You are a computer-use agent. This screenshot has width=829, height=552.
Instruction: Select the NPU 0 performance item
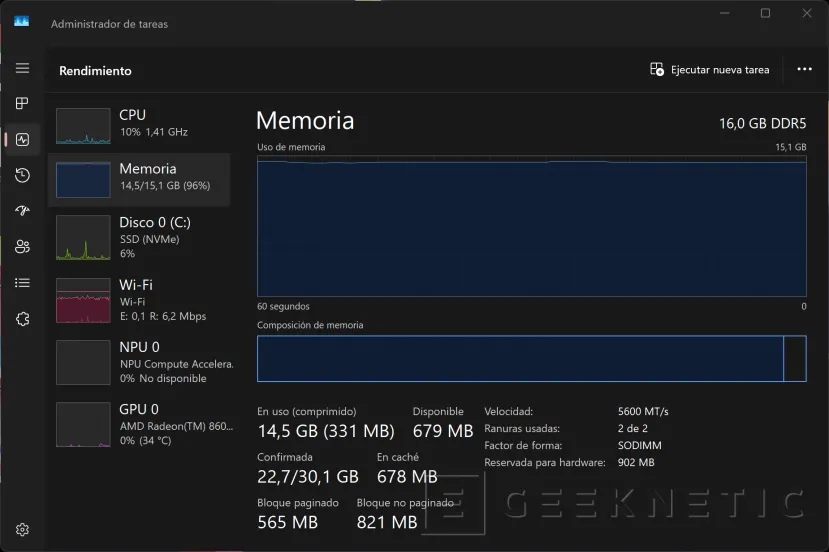(139, 362)
